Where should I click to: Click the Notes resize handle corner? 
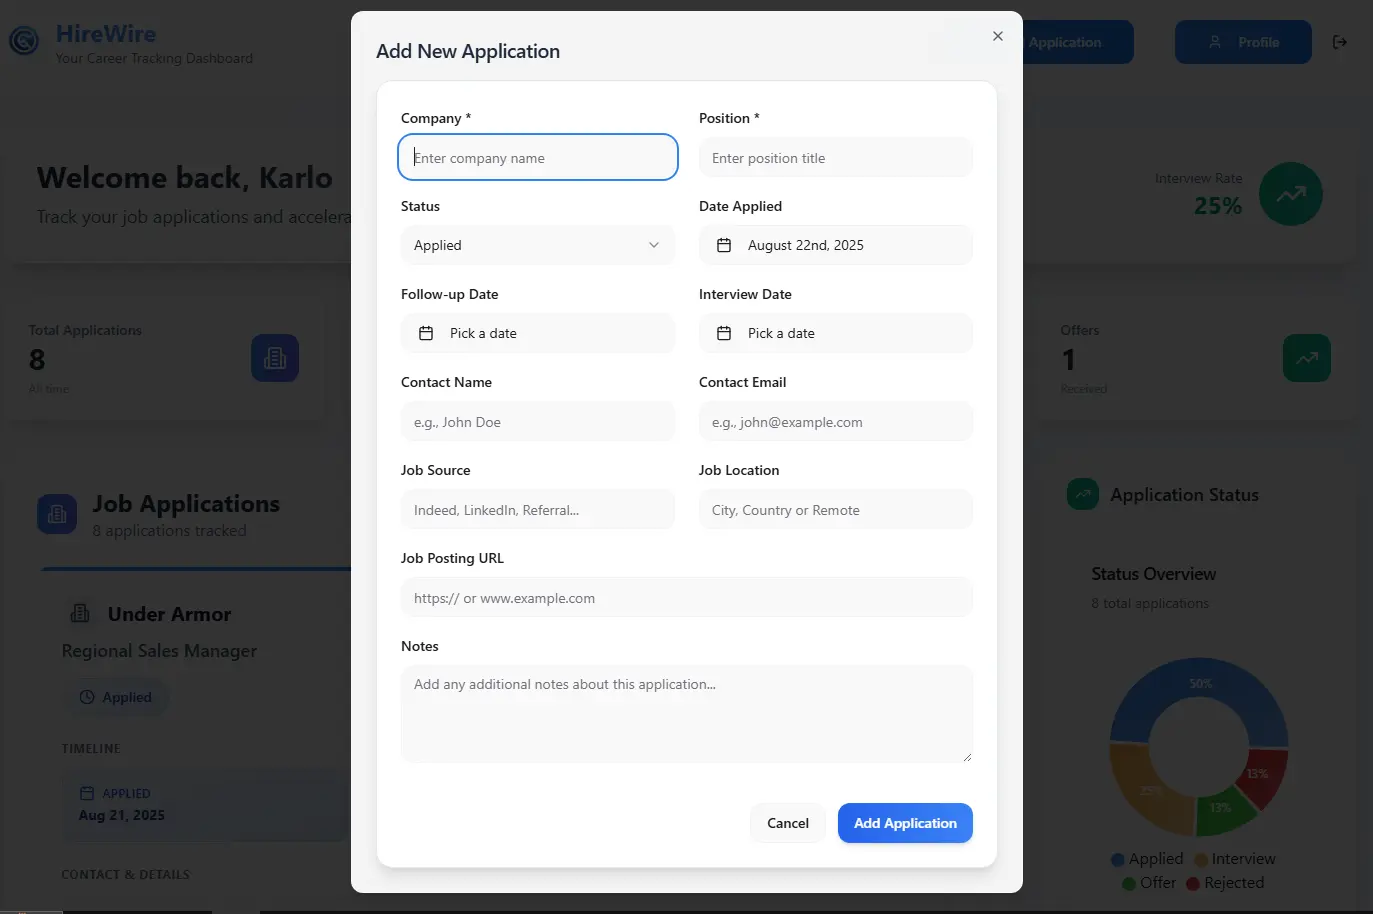pyautogui.click(x=967, y=757)
